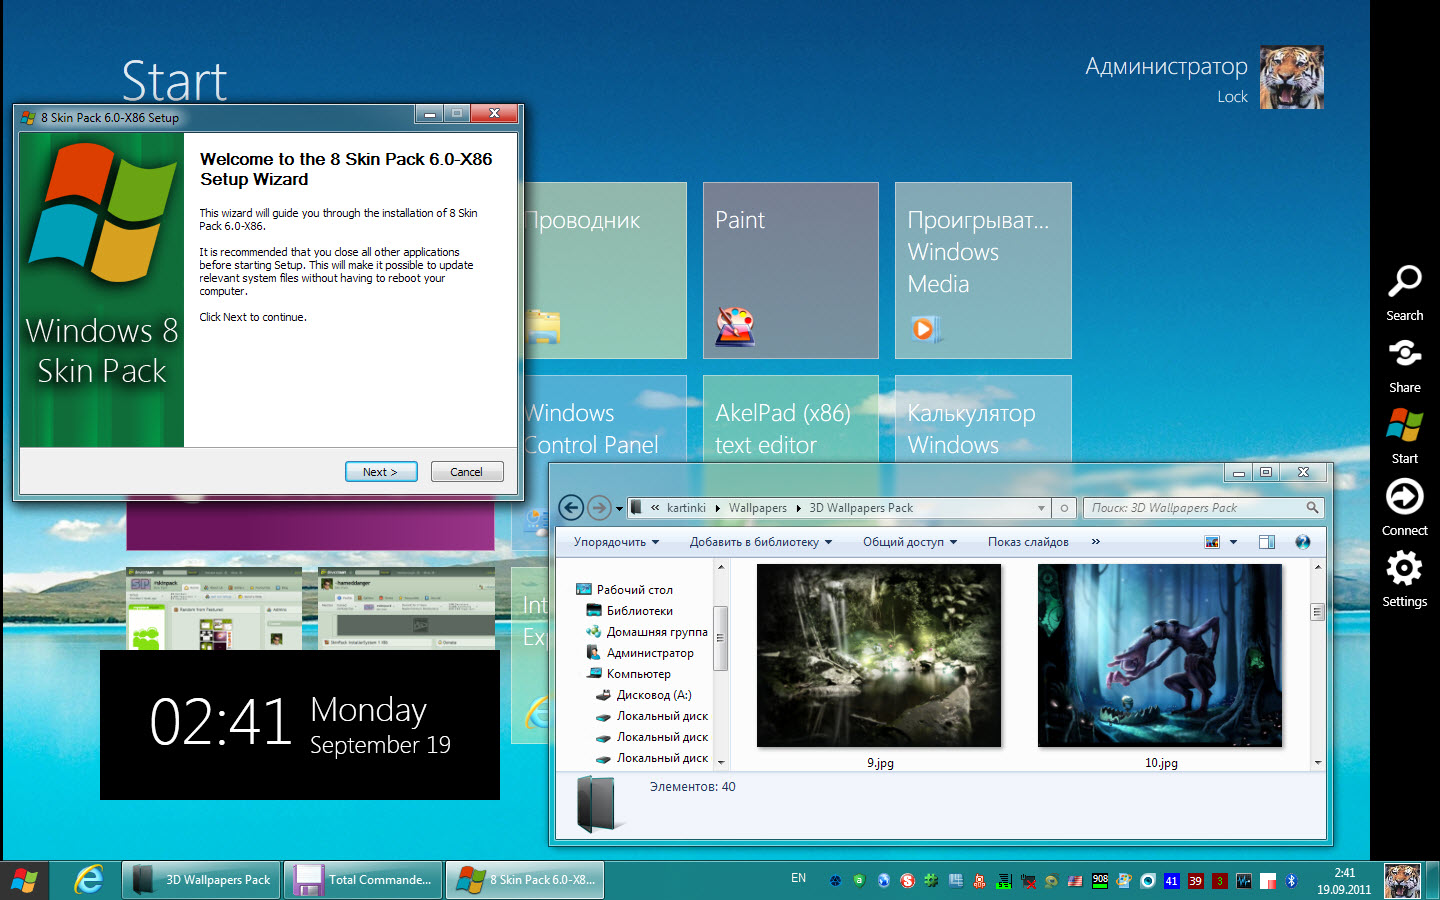Open the Settings gear charm

(x=1404, y=579)
